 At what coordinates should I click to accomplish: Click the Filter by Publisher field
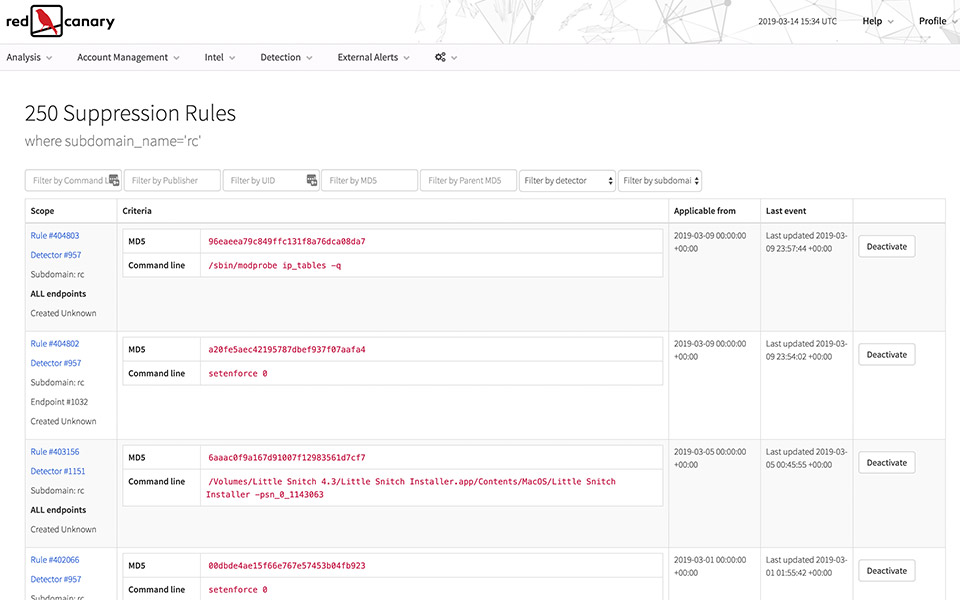(x=172, y=181)
